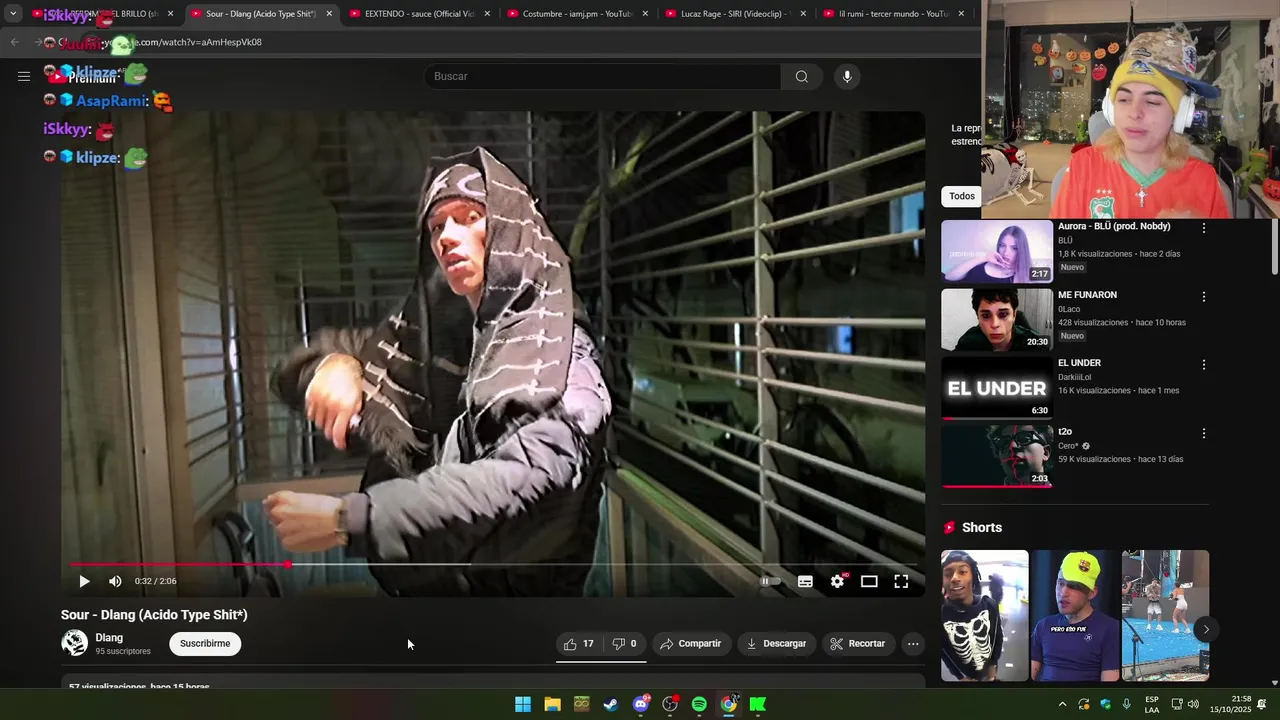Open options menu for t2o video
The height and width of the screenshot is (720, 1280).
pyautogui.click(x=1204, y=434)
